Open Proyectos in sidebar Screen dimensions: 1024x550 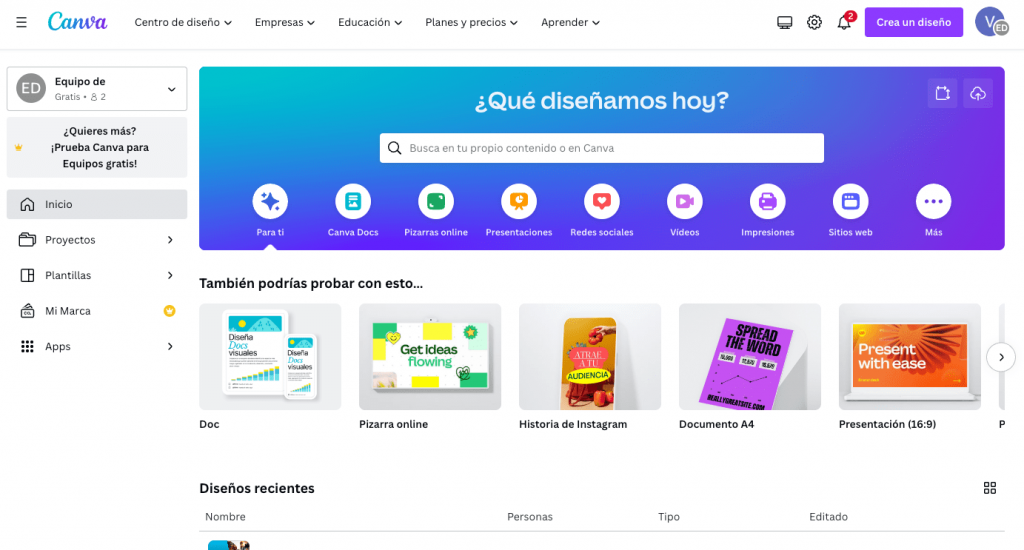(97, 240)
